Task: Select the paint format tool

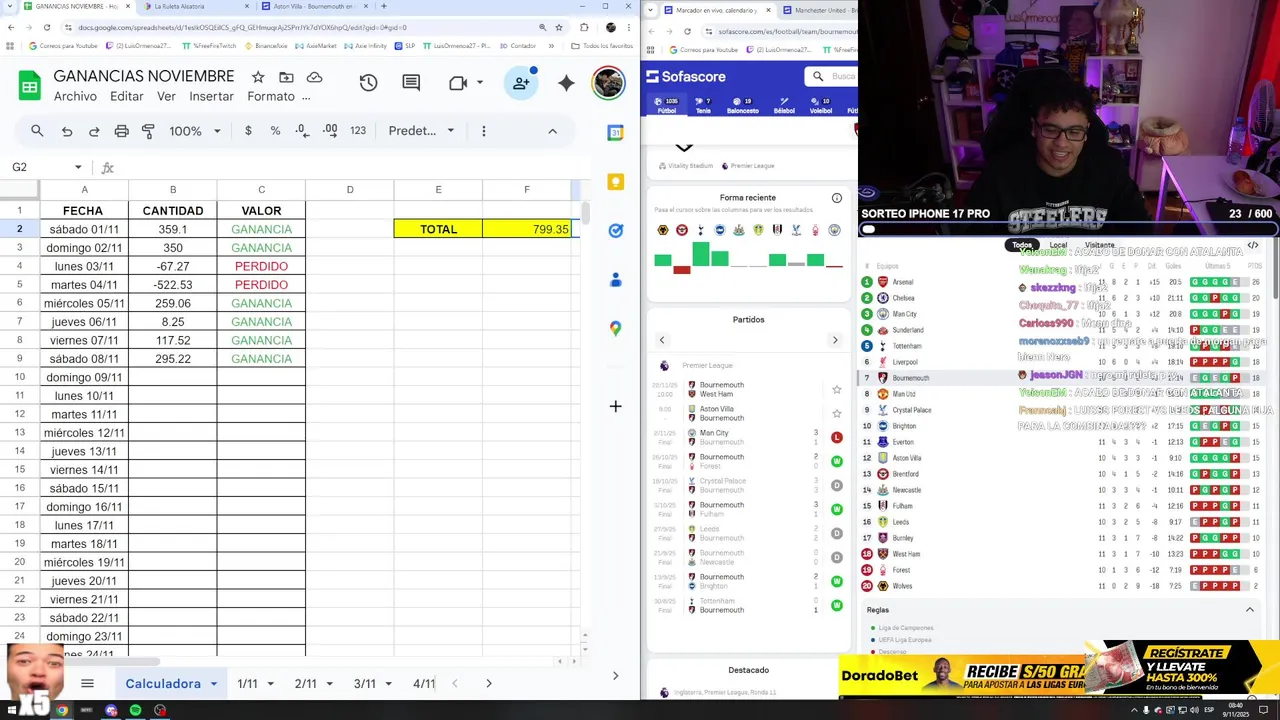Action: tap(148, 131)
